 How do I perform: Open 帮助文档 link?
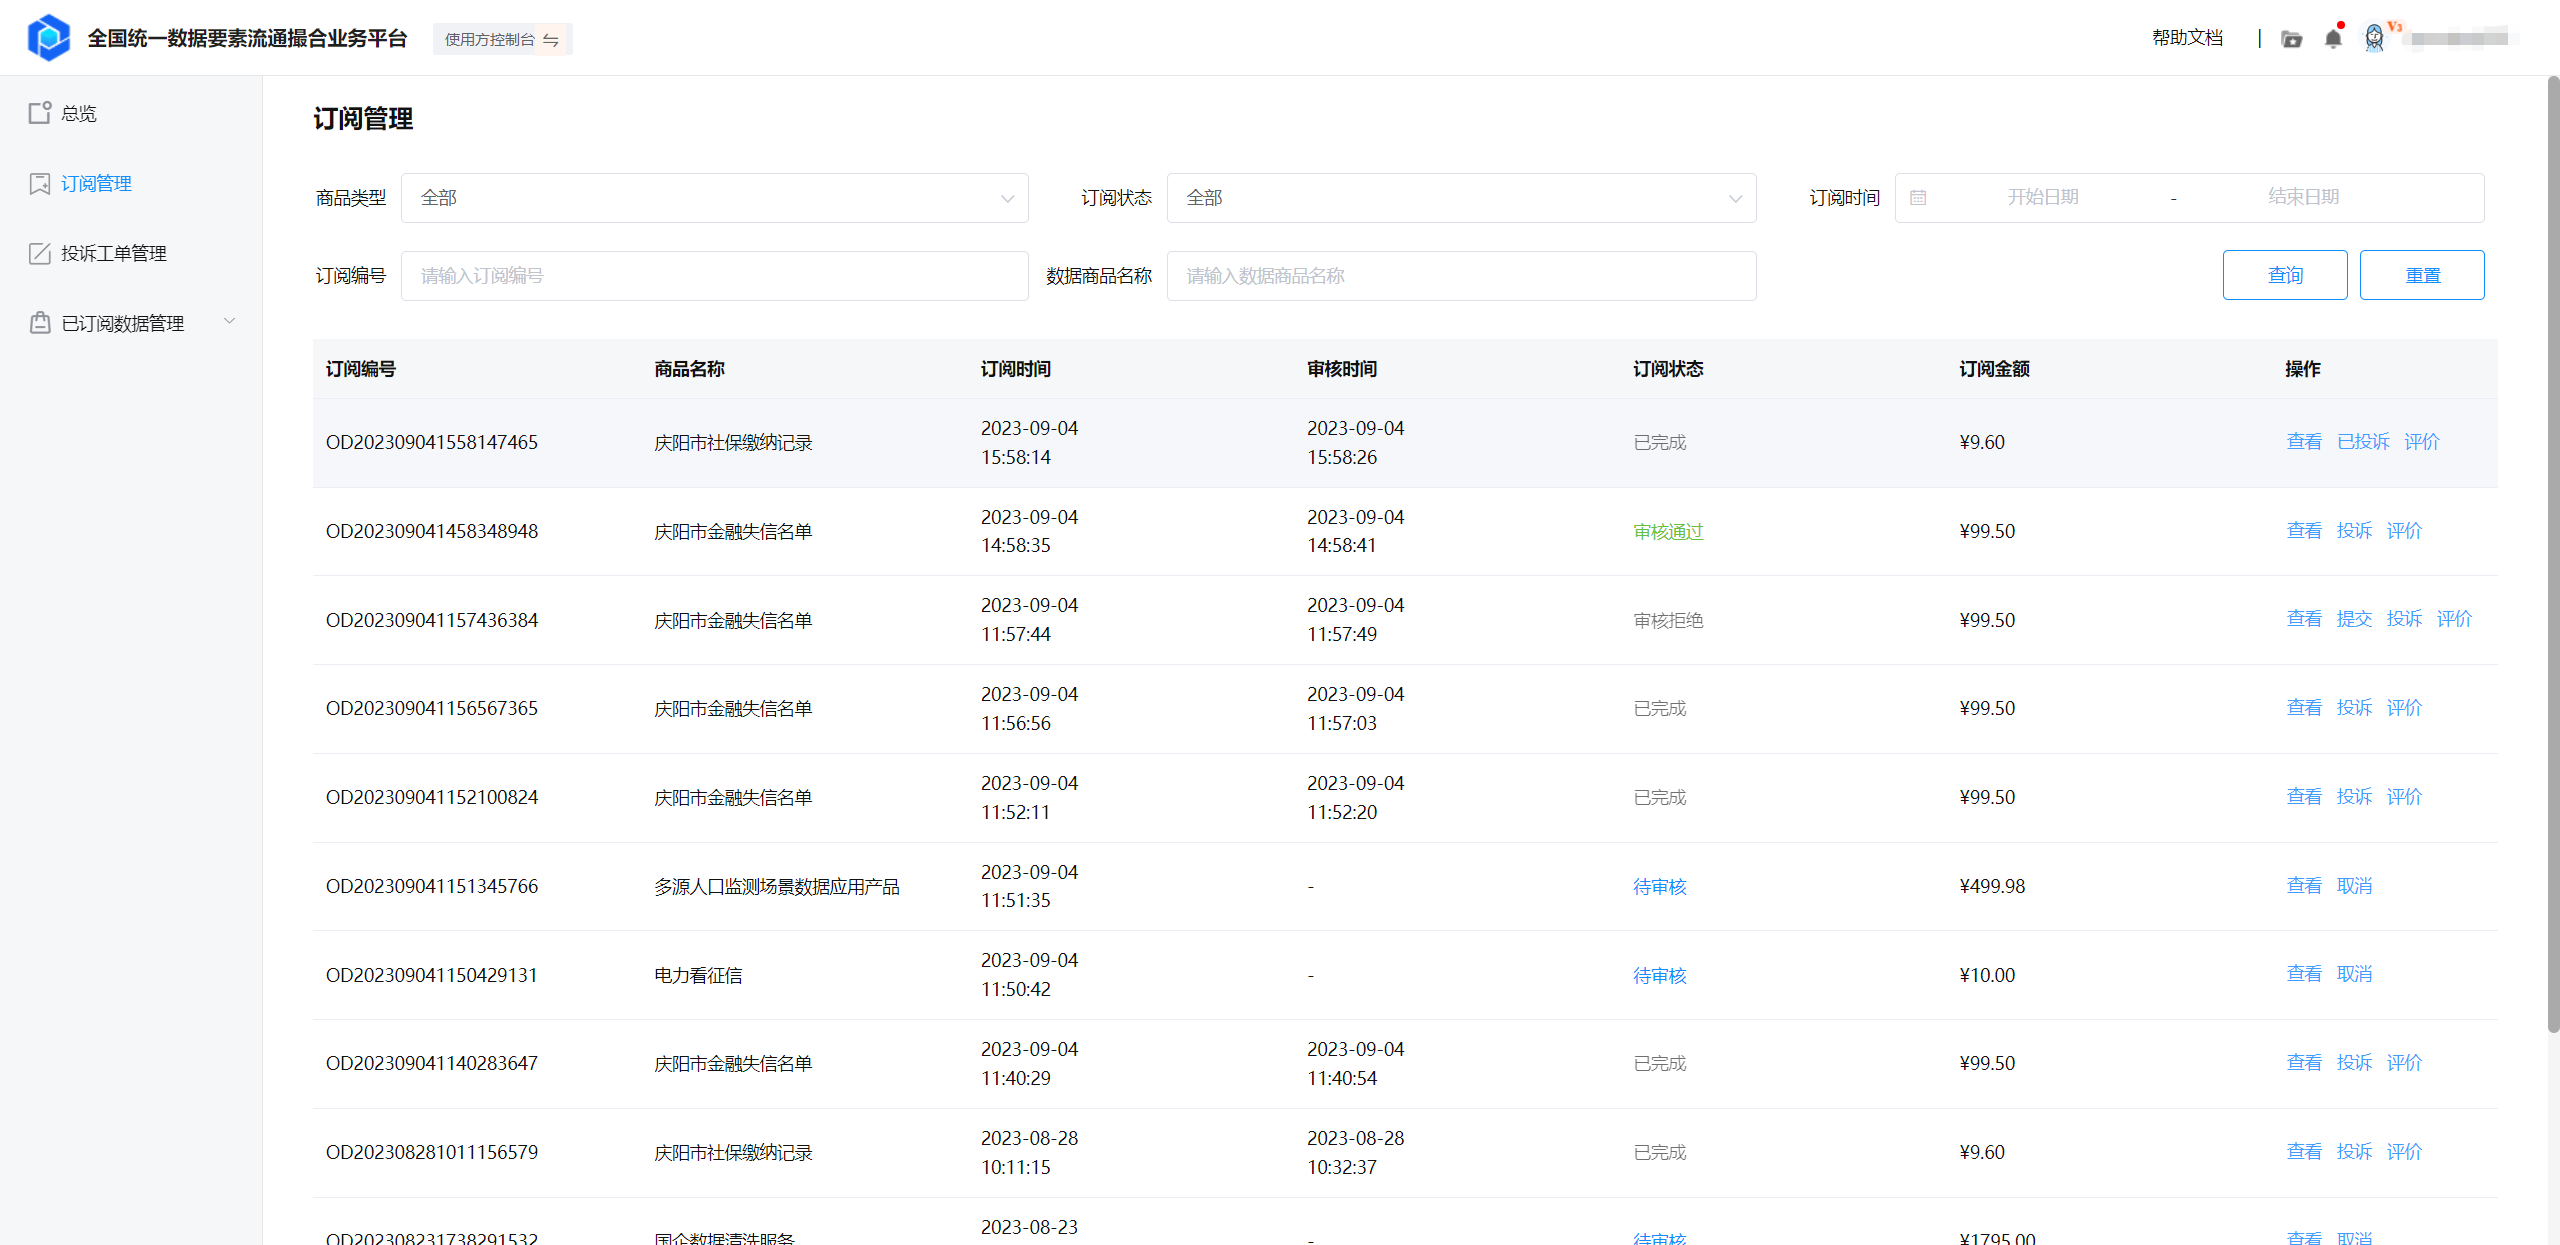[2187, 38]
